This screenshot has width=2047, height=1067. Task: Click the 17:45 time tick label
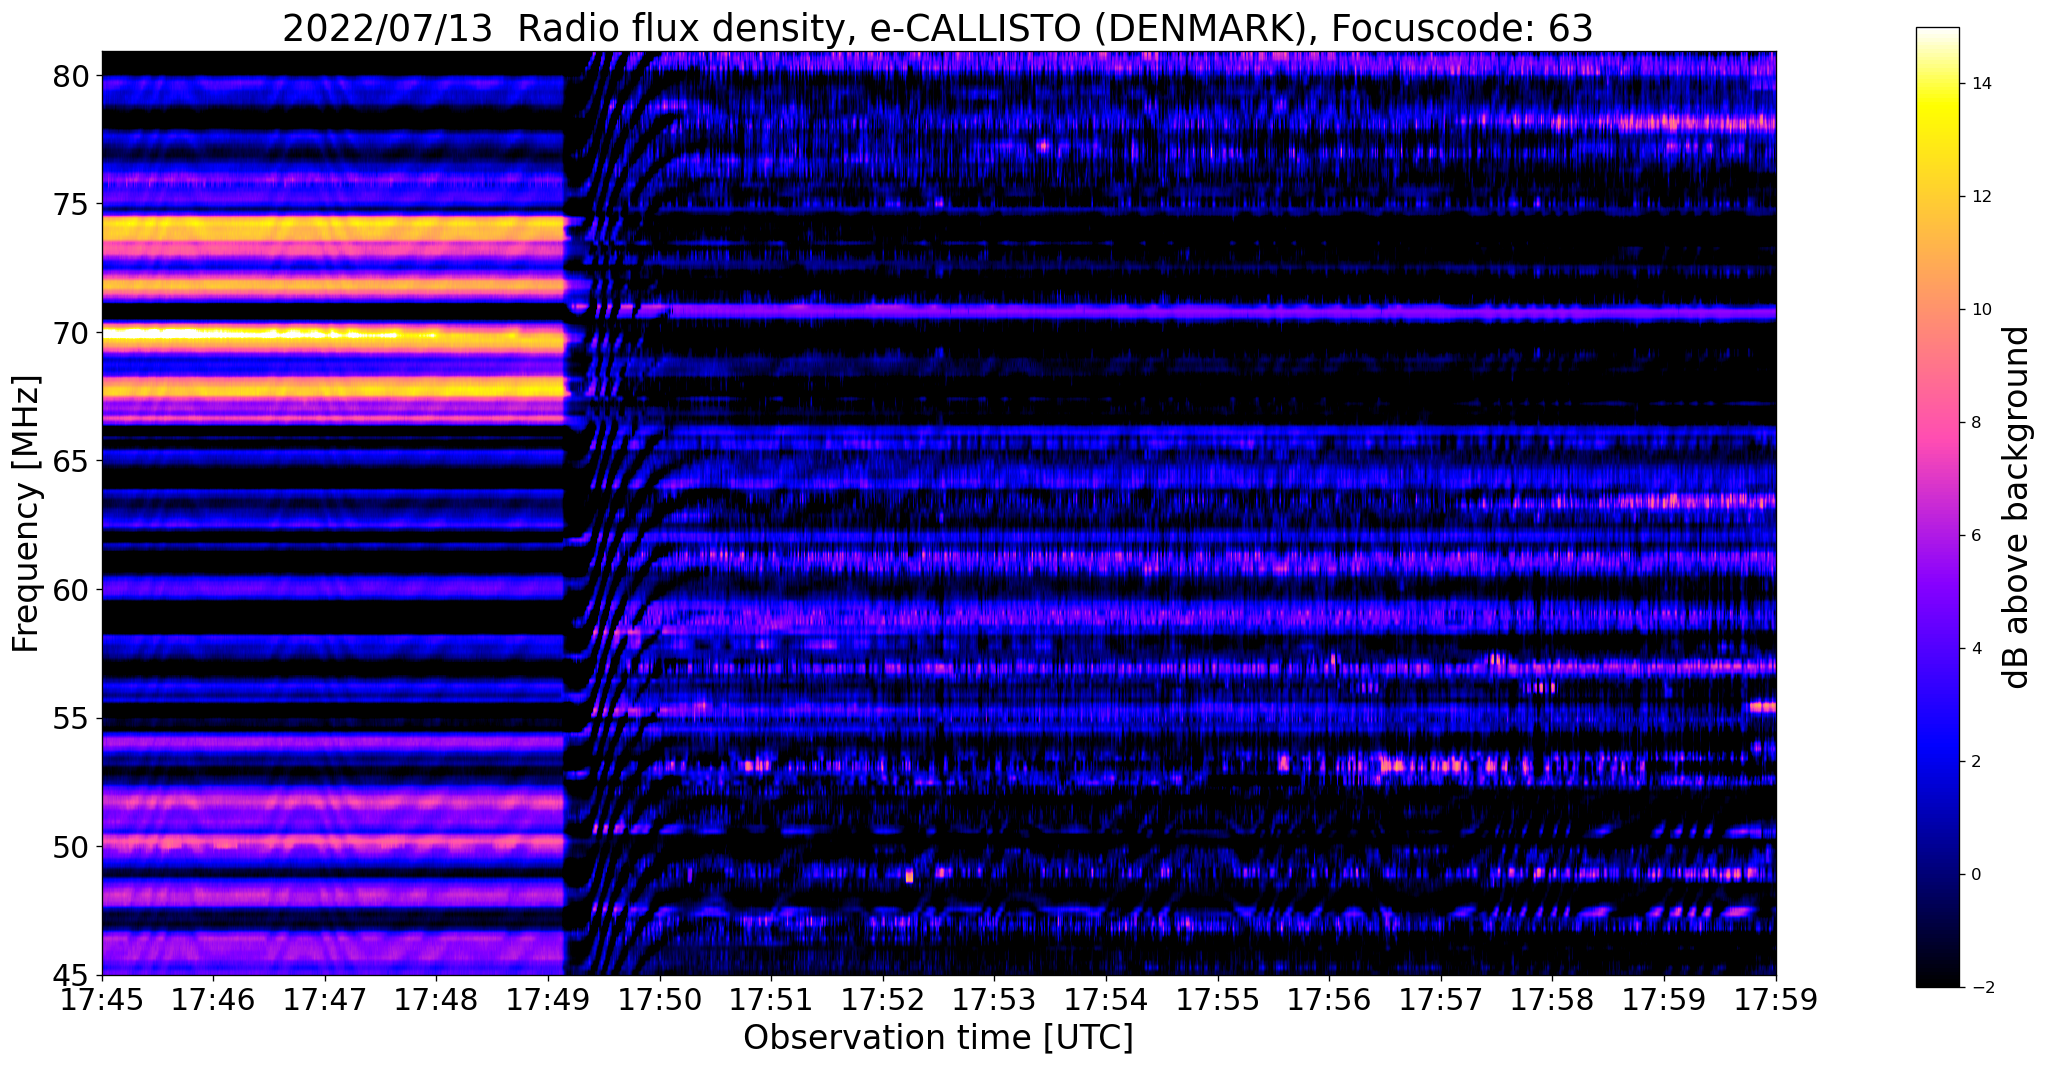tap(102, 1000)
